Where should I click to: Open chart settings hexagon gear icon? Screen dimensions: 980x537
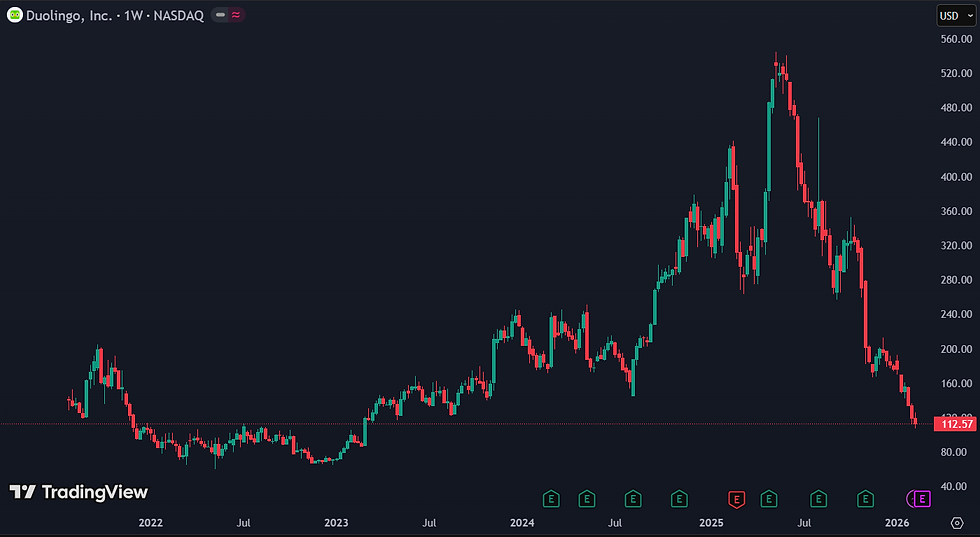(x=957, y=523)
